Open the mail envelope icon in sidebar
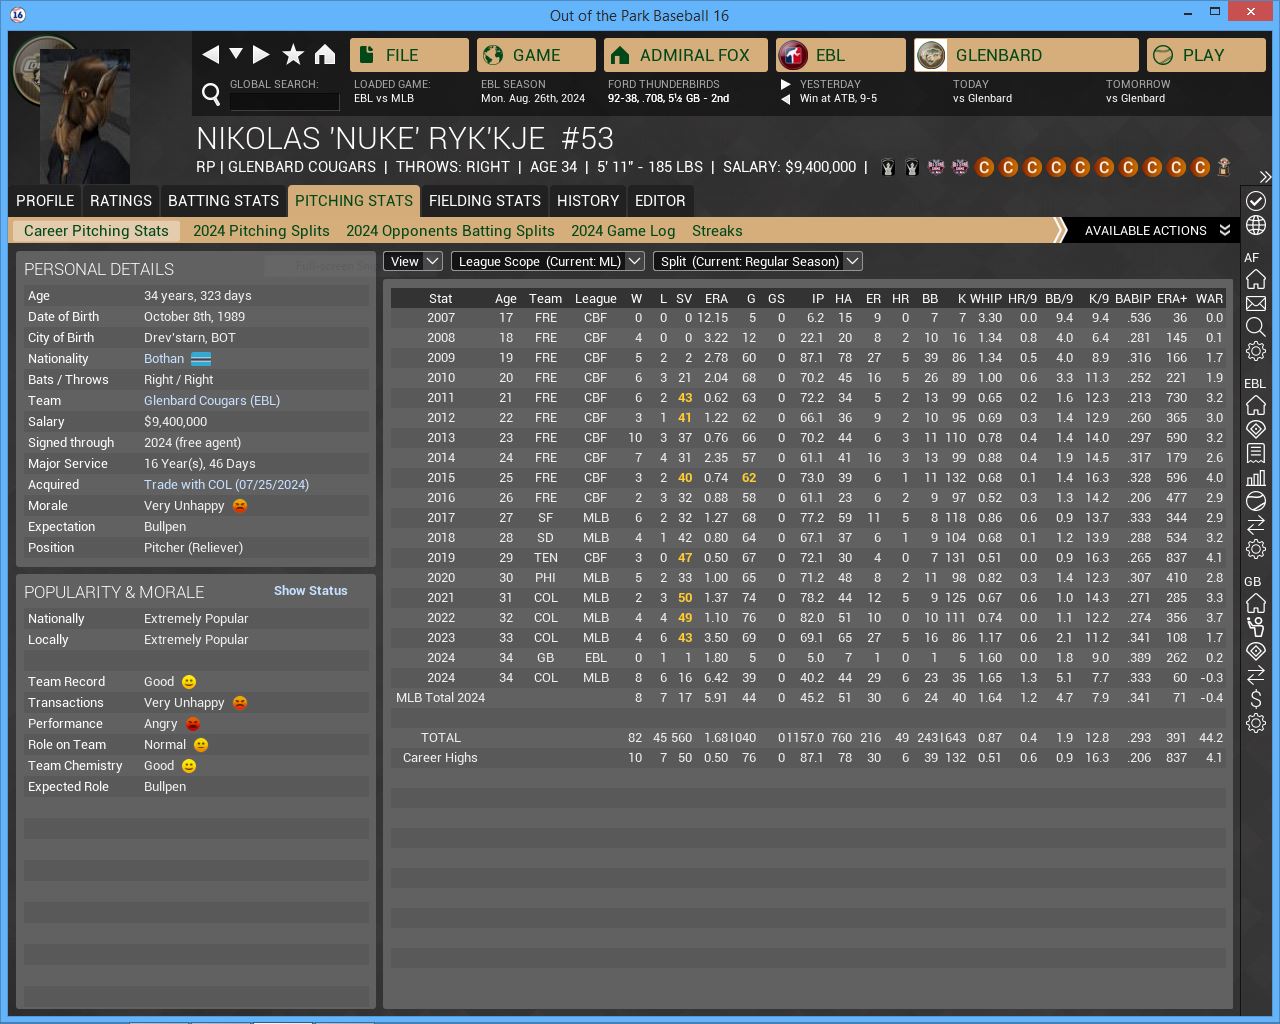The height and width of the screenshot is (1024, 1280). click(1256, 303)
